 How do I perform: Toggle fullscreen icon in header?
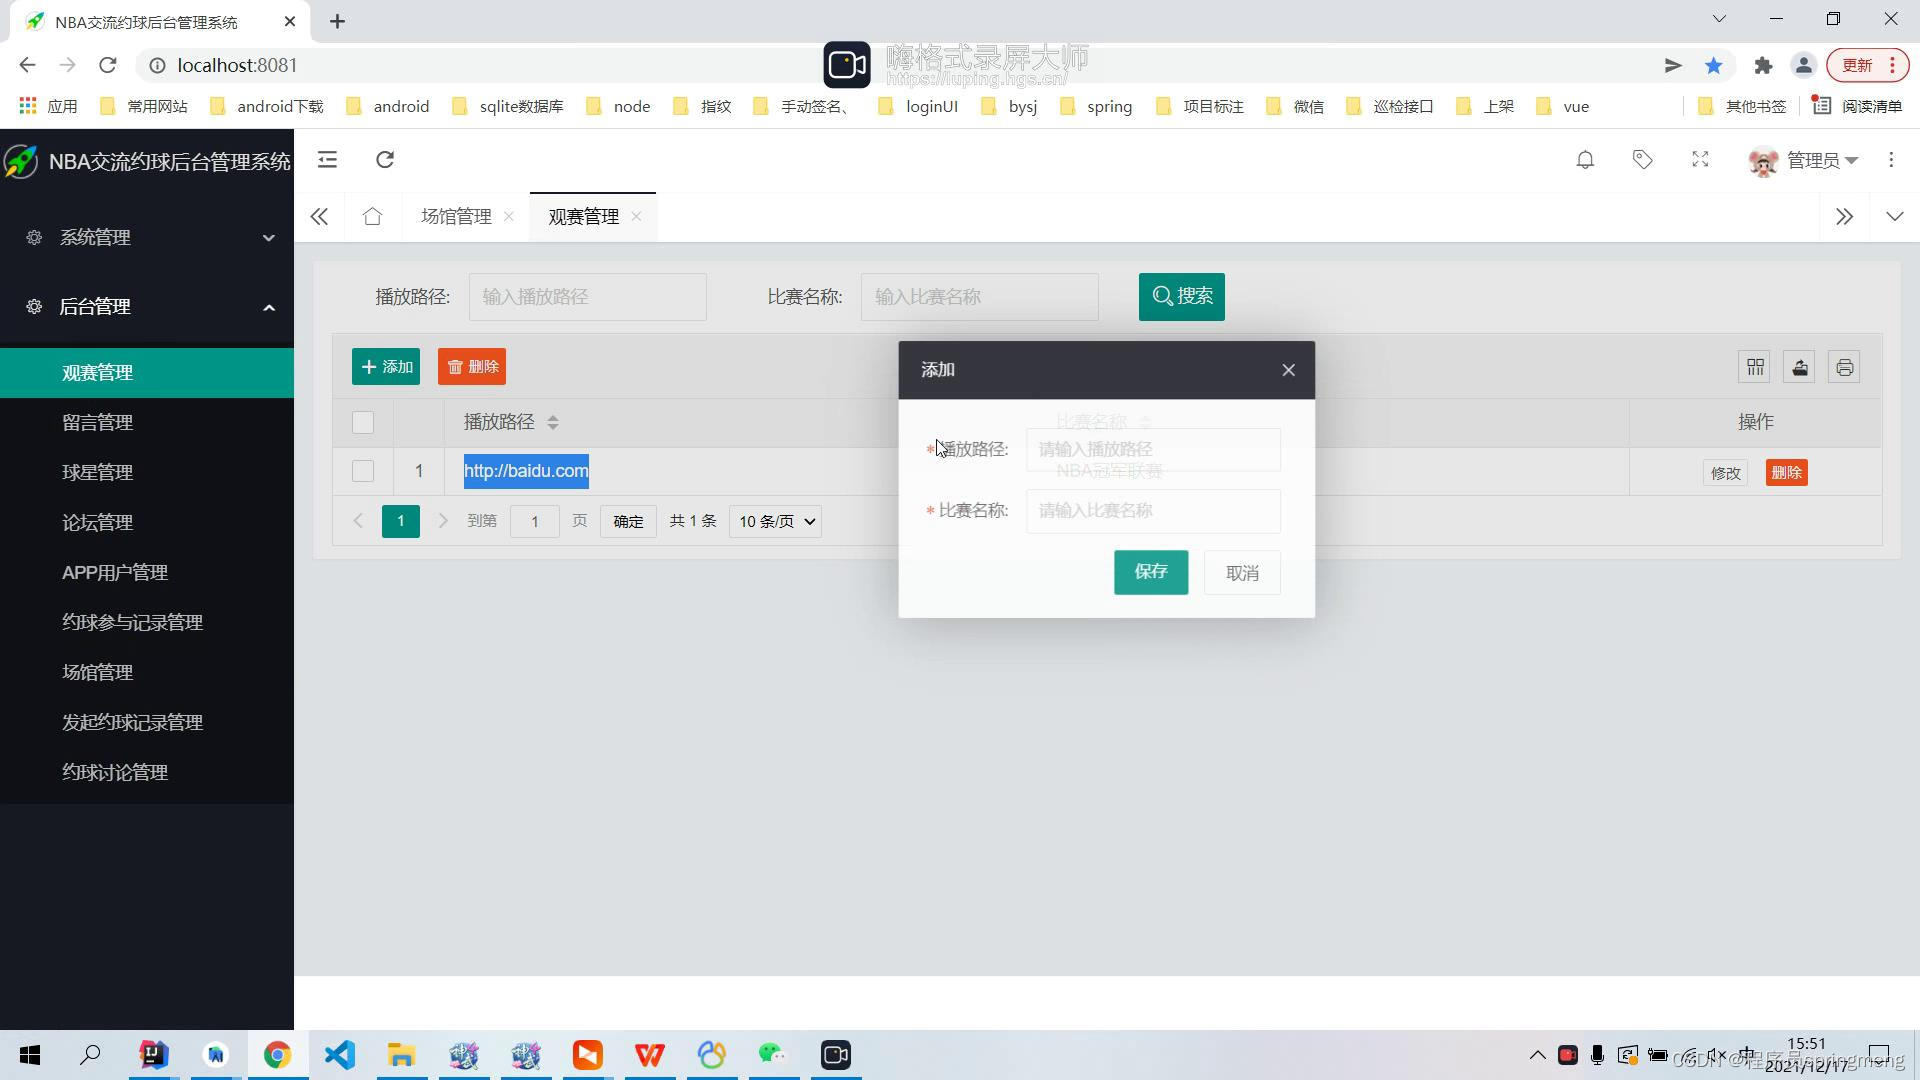(x=1700, y=160)
